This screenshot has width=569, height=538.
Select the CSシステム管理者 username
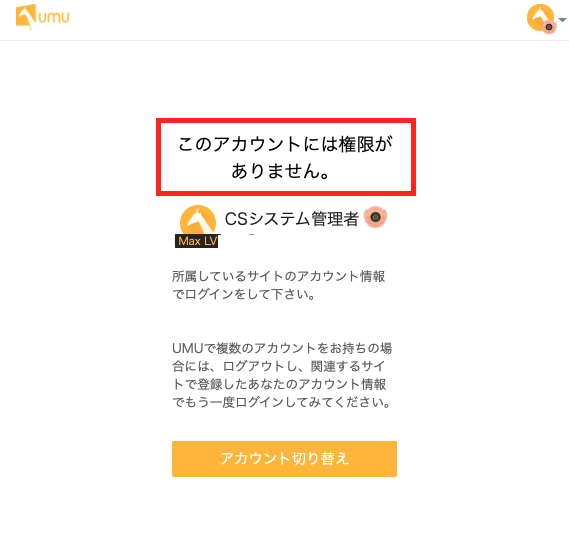click(292, 219)
